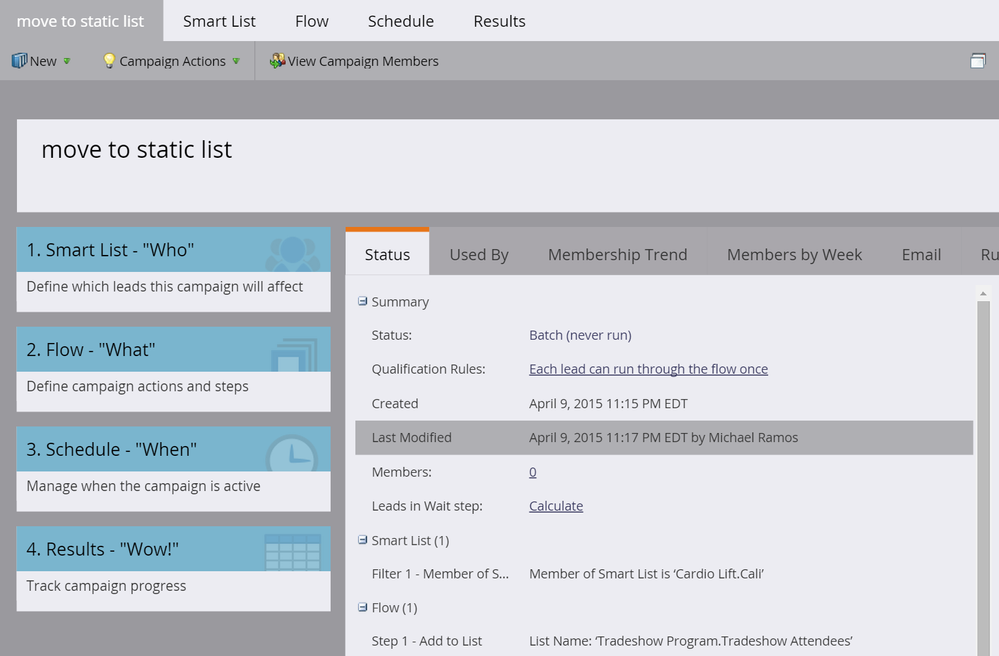The height and width of the screenshot is (656, 999).
Task: Click the Results table grid icon tile
Action: 292,552
